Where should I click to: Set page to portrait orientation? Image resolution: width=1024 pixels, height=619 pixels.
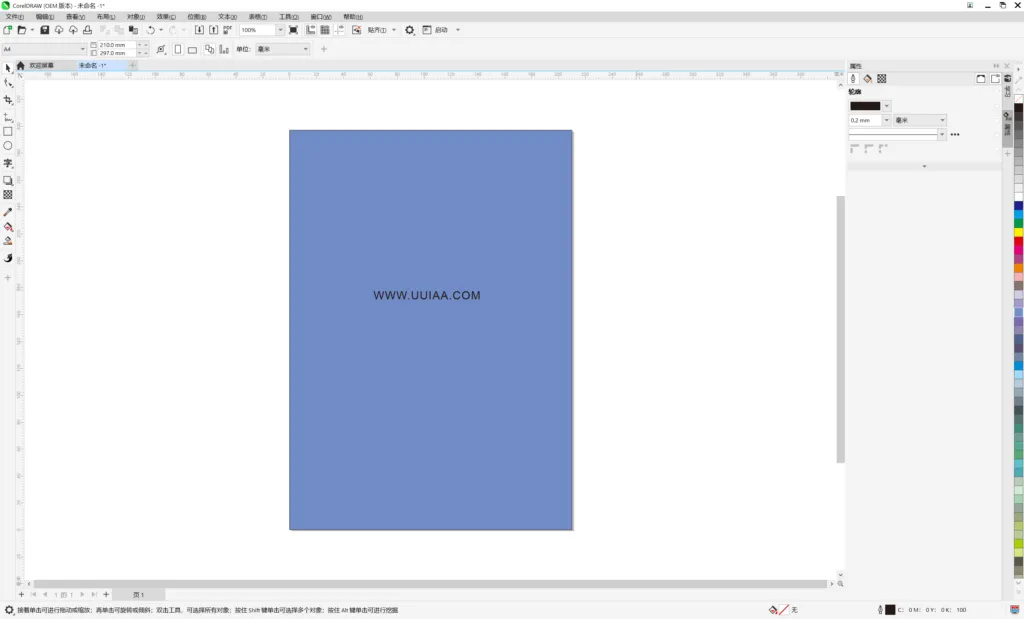(x=178, y=49)
